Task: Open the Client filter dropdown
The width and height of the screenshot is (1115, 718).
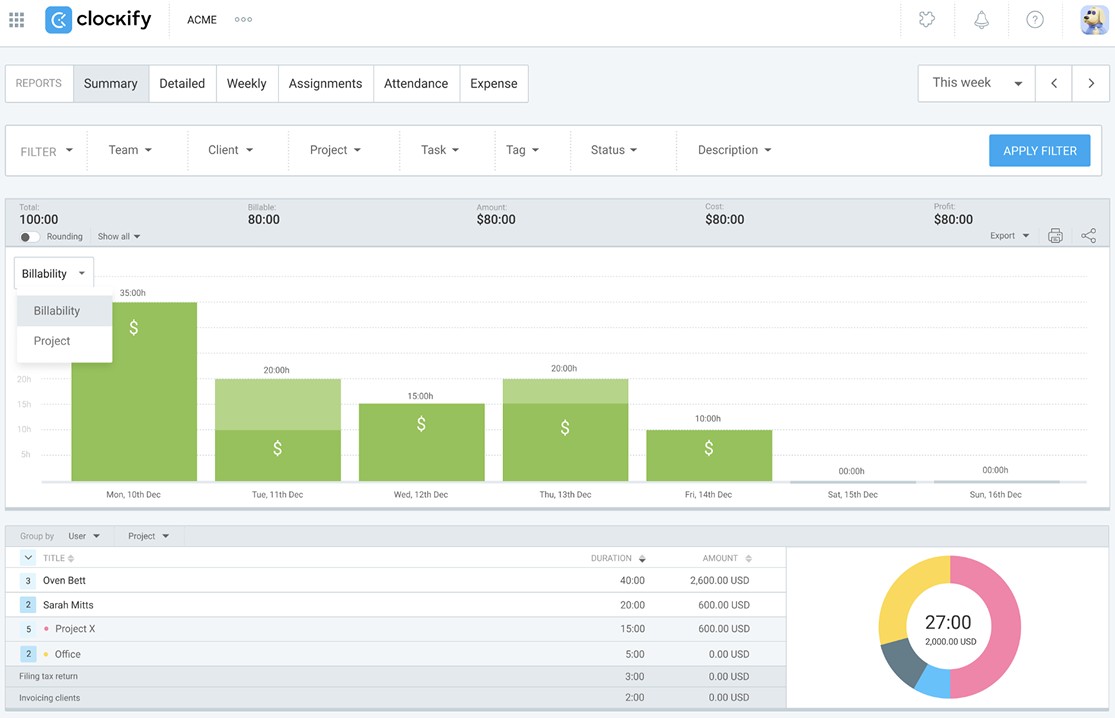Action: tap(230, 150)
